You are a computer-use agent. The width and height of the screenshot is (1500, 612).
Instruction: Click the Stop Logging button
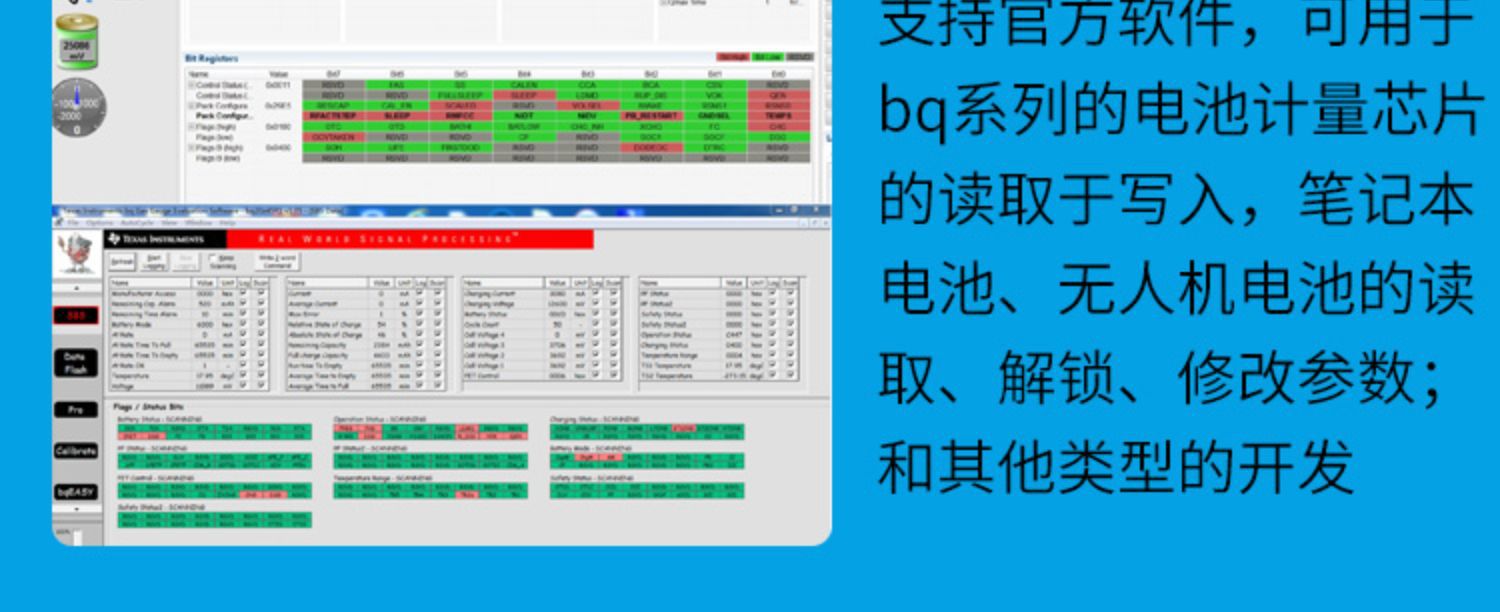pos(186,262)
